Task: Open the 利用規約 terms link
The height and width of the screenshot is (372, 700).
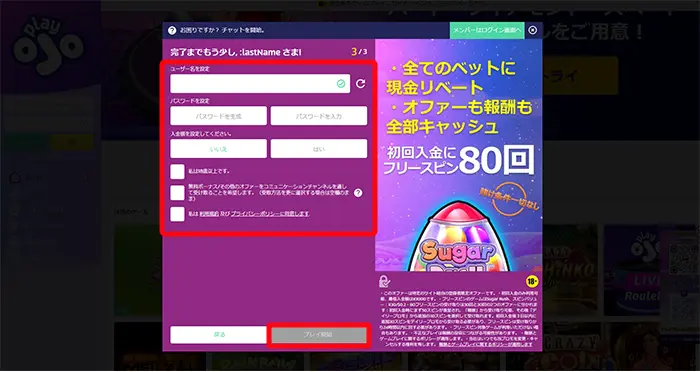Action: click(x=209, y=214)
